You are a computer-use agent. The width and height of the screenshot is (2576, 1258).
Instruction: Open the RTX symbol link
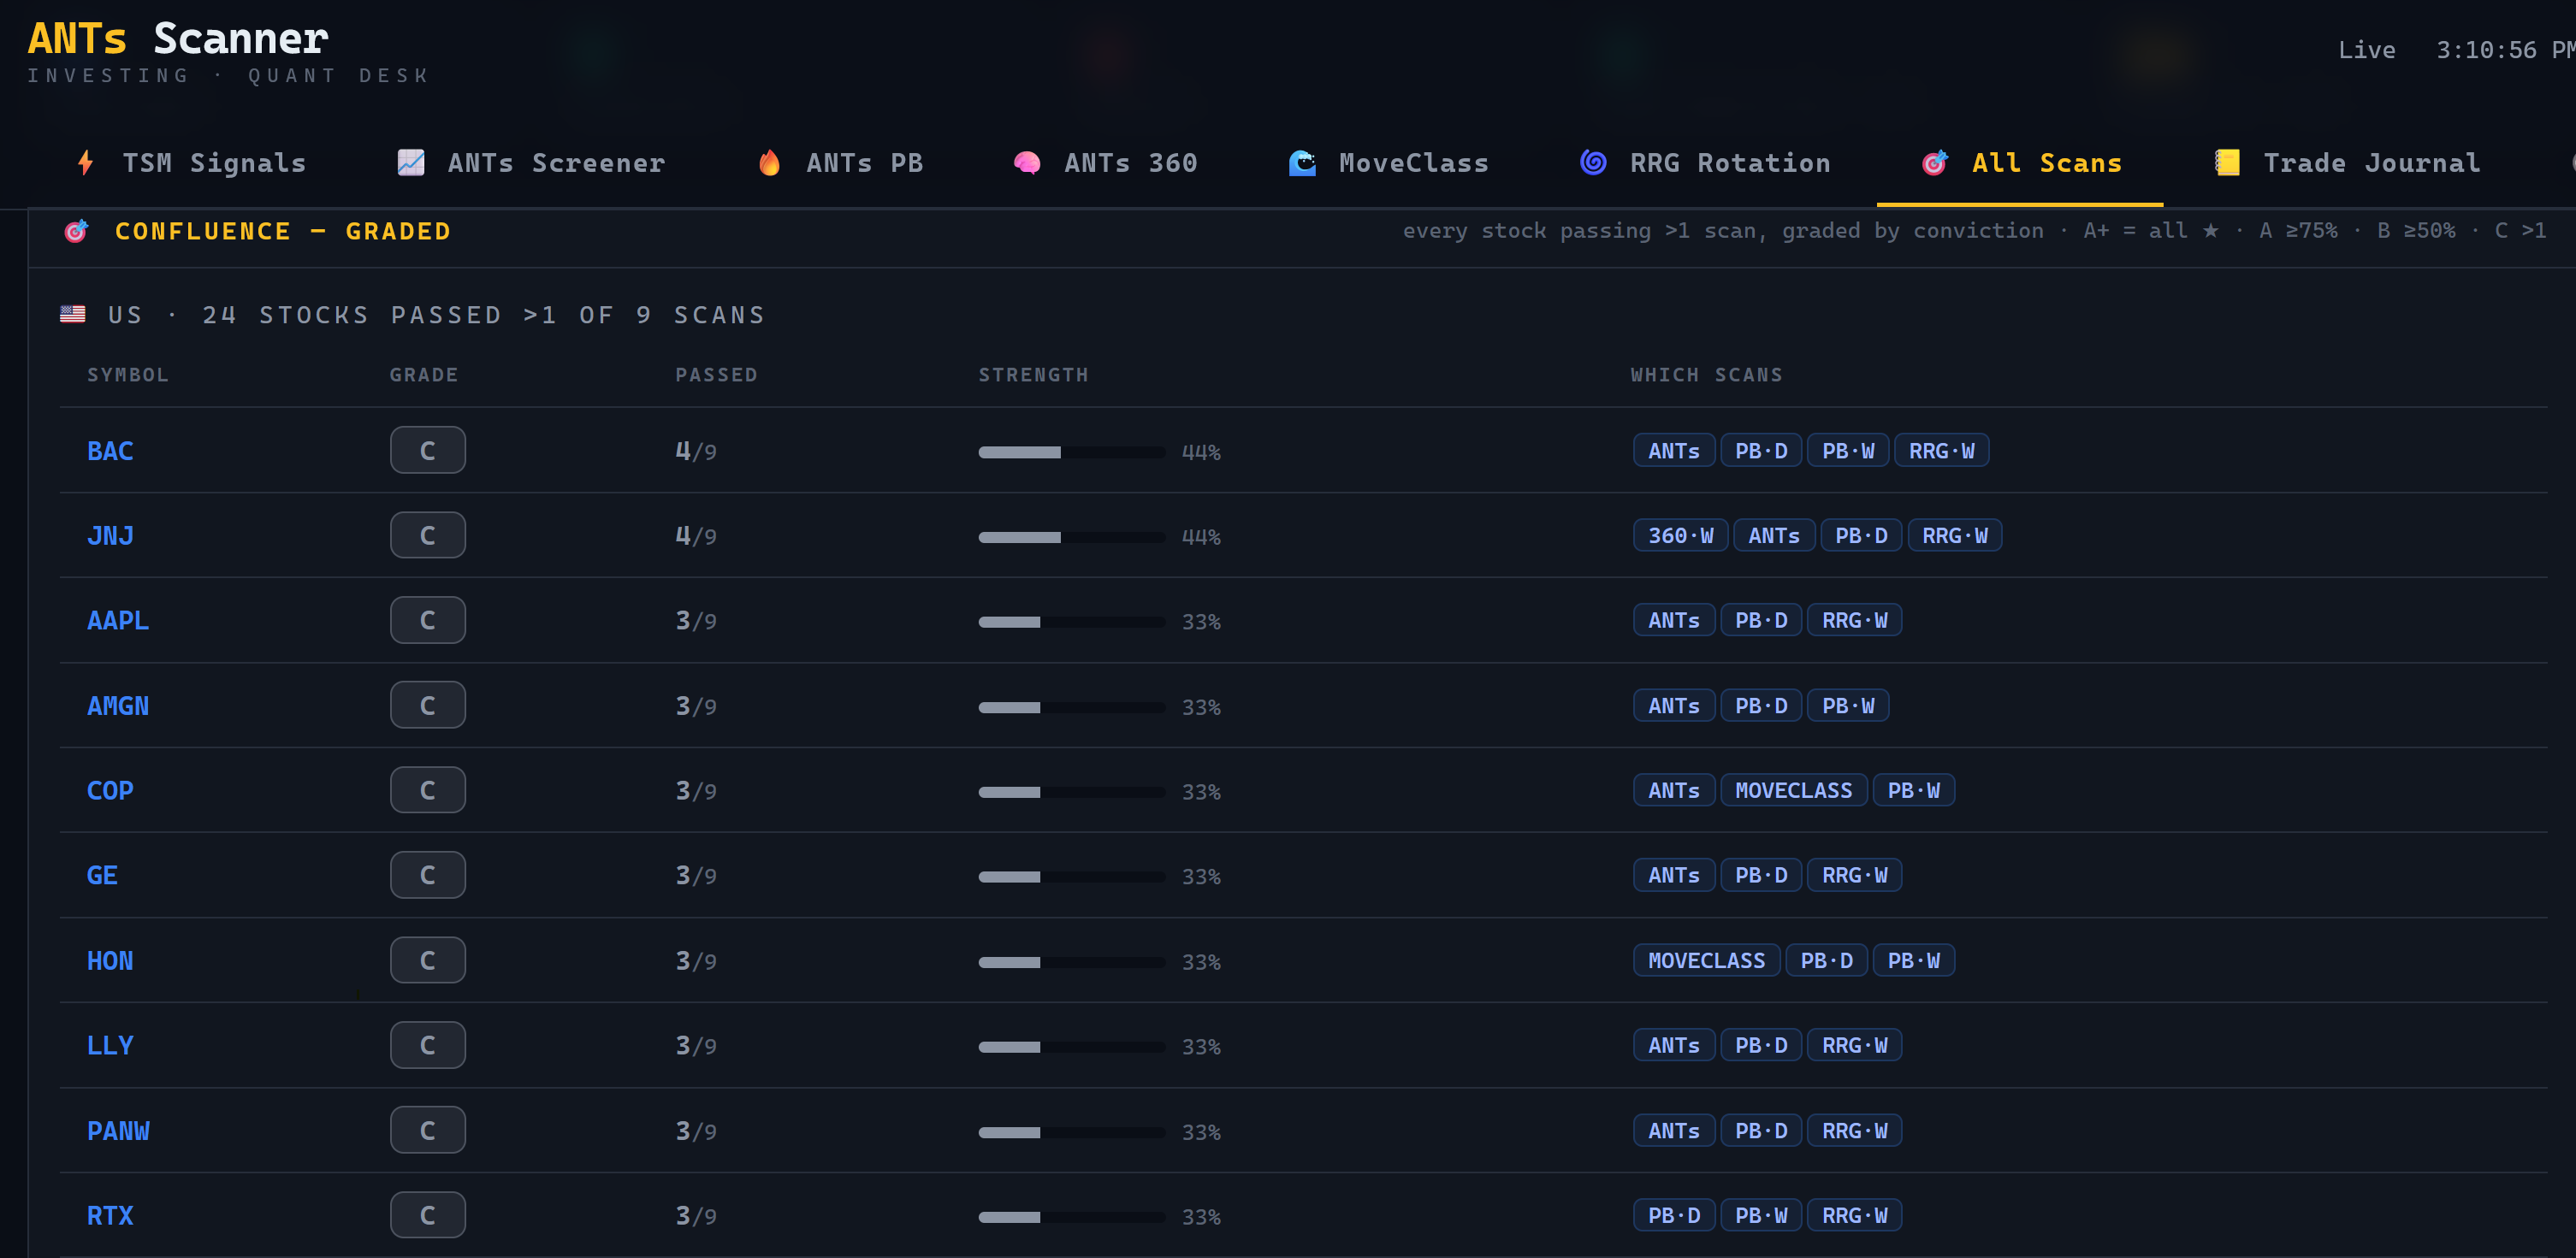[x=110, y=1216]
